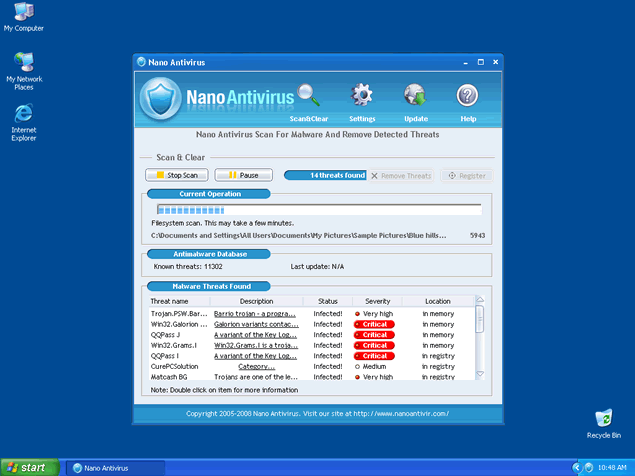This screenshot has height=476, width=635.
Task: Click the filesystem scan progress bar
Action: 316,210
